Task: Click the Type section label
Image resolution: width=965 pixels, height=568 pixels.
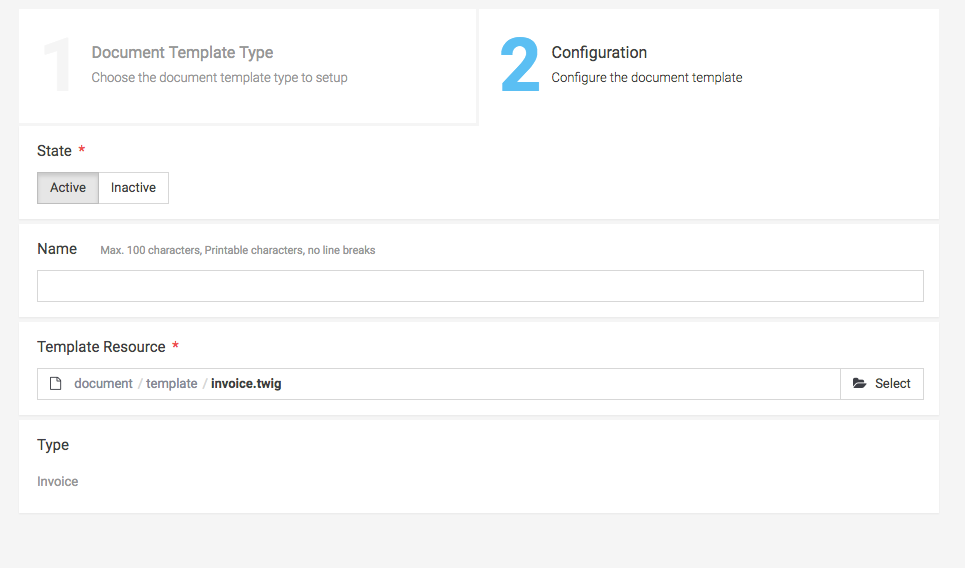Action: pos(53,445)
